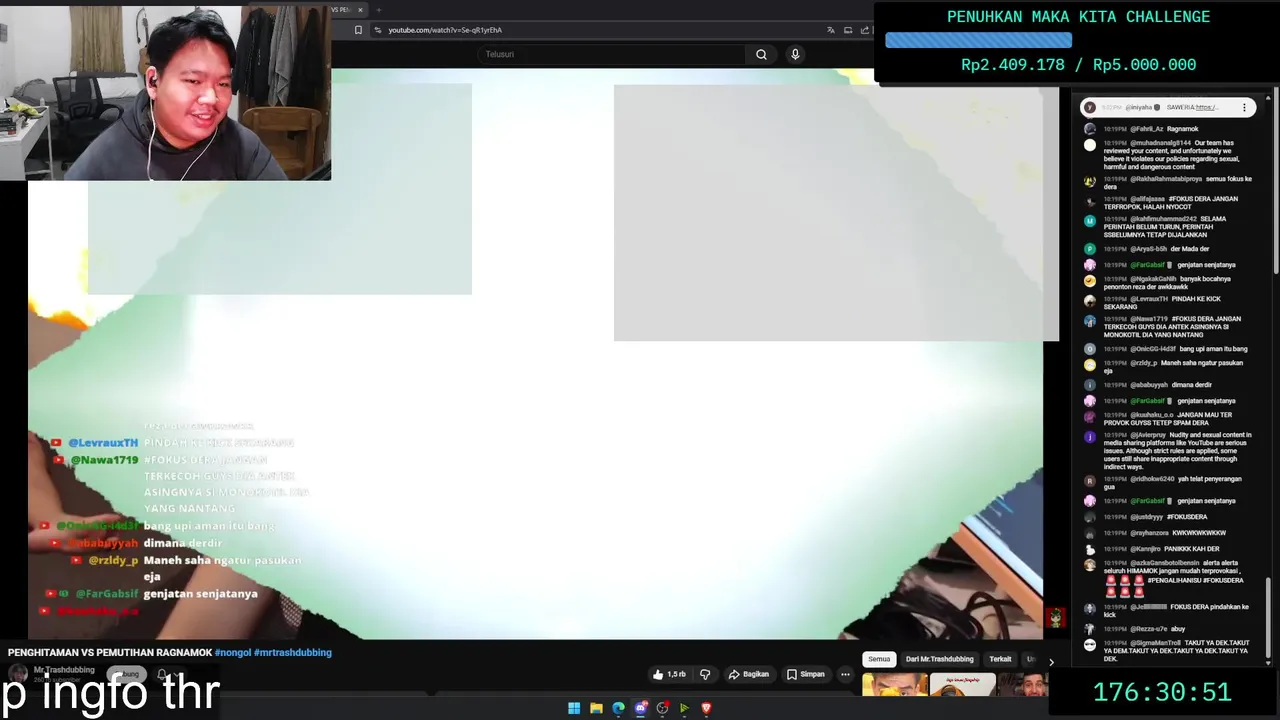Open a new browser tab with plus
Image resolution: width=1280 pixels, height=720 pixels.
(378, 10)
